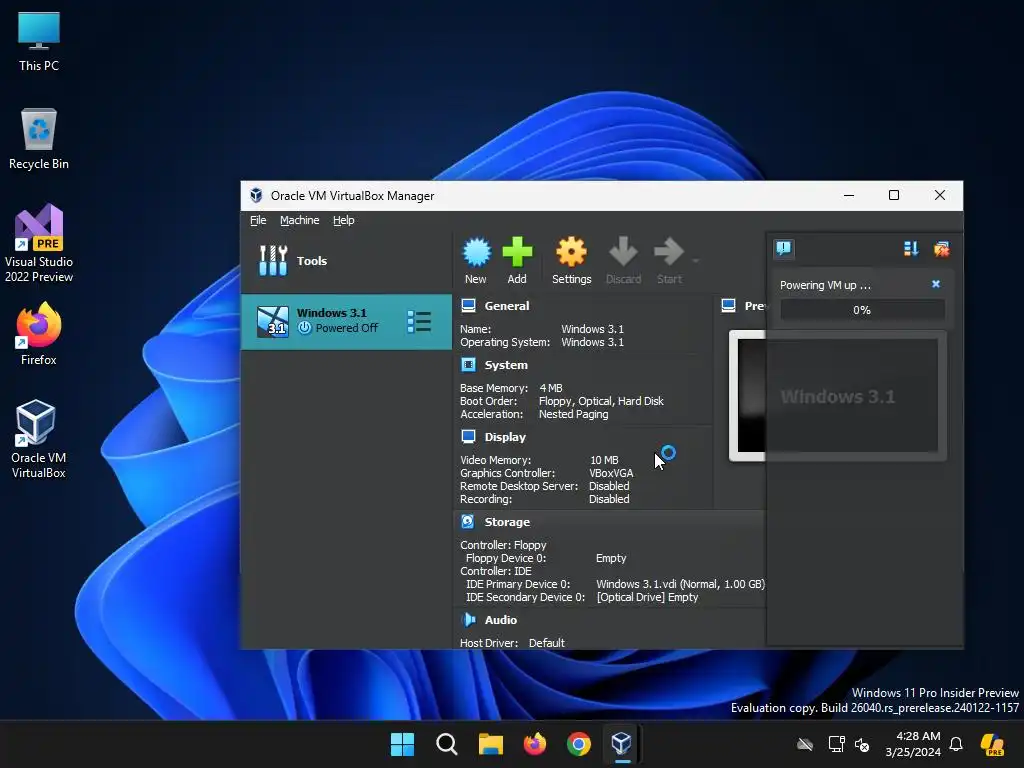The image size is (1024, 768).
Task: Click the General section header
Action: click(507, 306)
